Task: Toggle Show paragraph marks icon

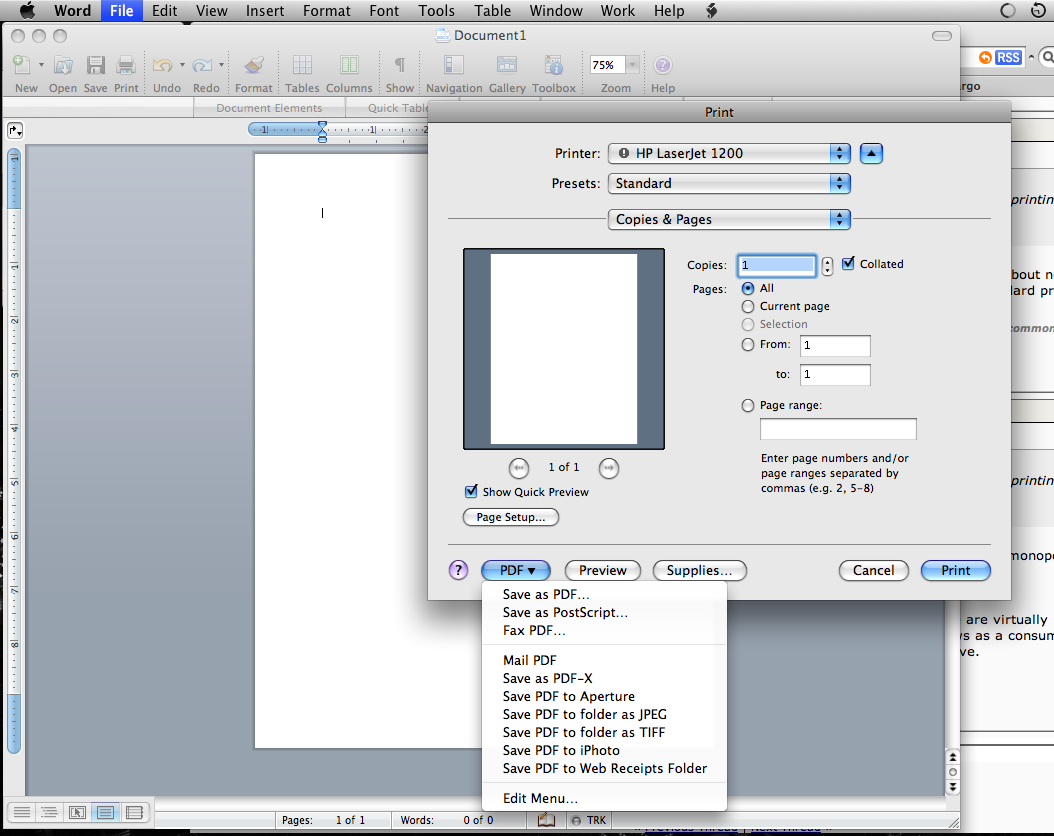Action: 399,65
